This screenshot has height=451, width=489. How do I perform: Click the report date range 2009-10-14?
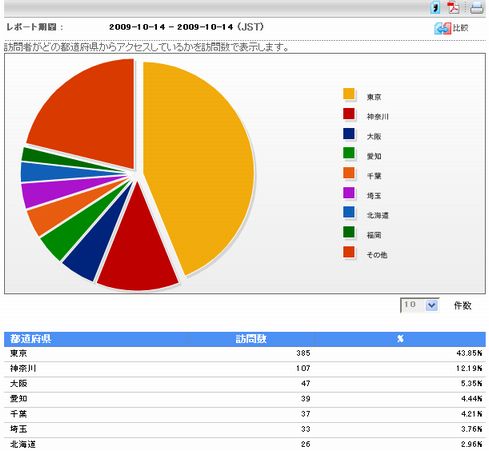coord(186,27)
